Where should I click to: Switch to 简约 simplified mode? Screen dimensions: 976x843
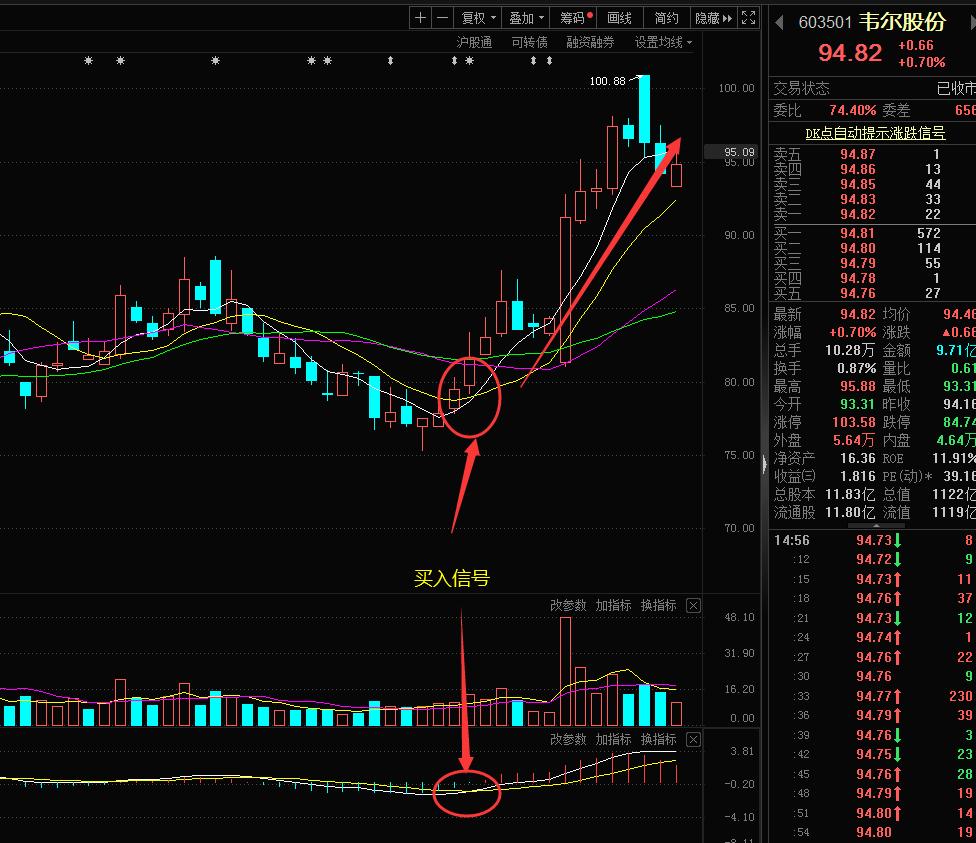point(666,18)
